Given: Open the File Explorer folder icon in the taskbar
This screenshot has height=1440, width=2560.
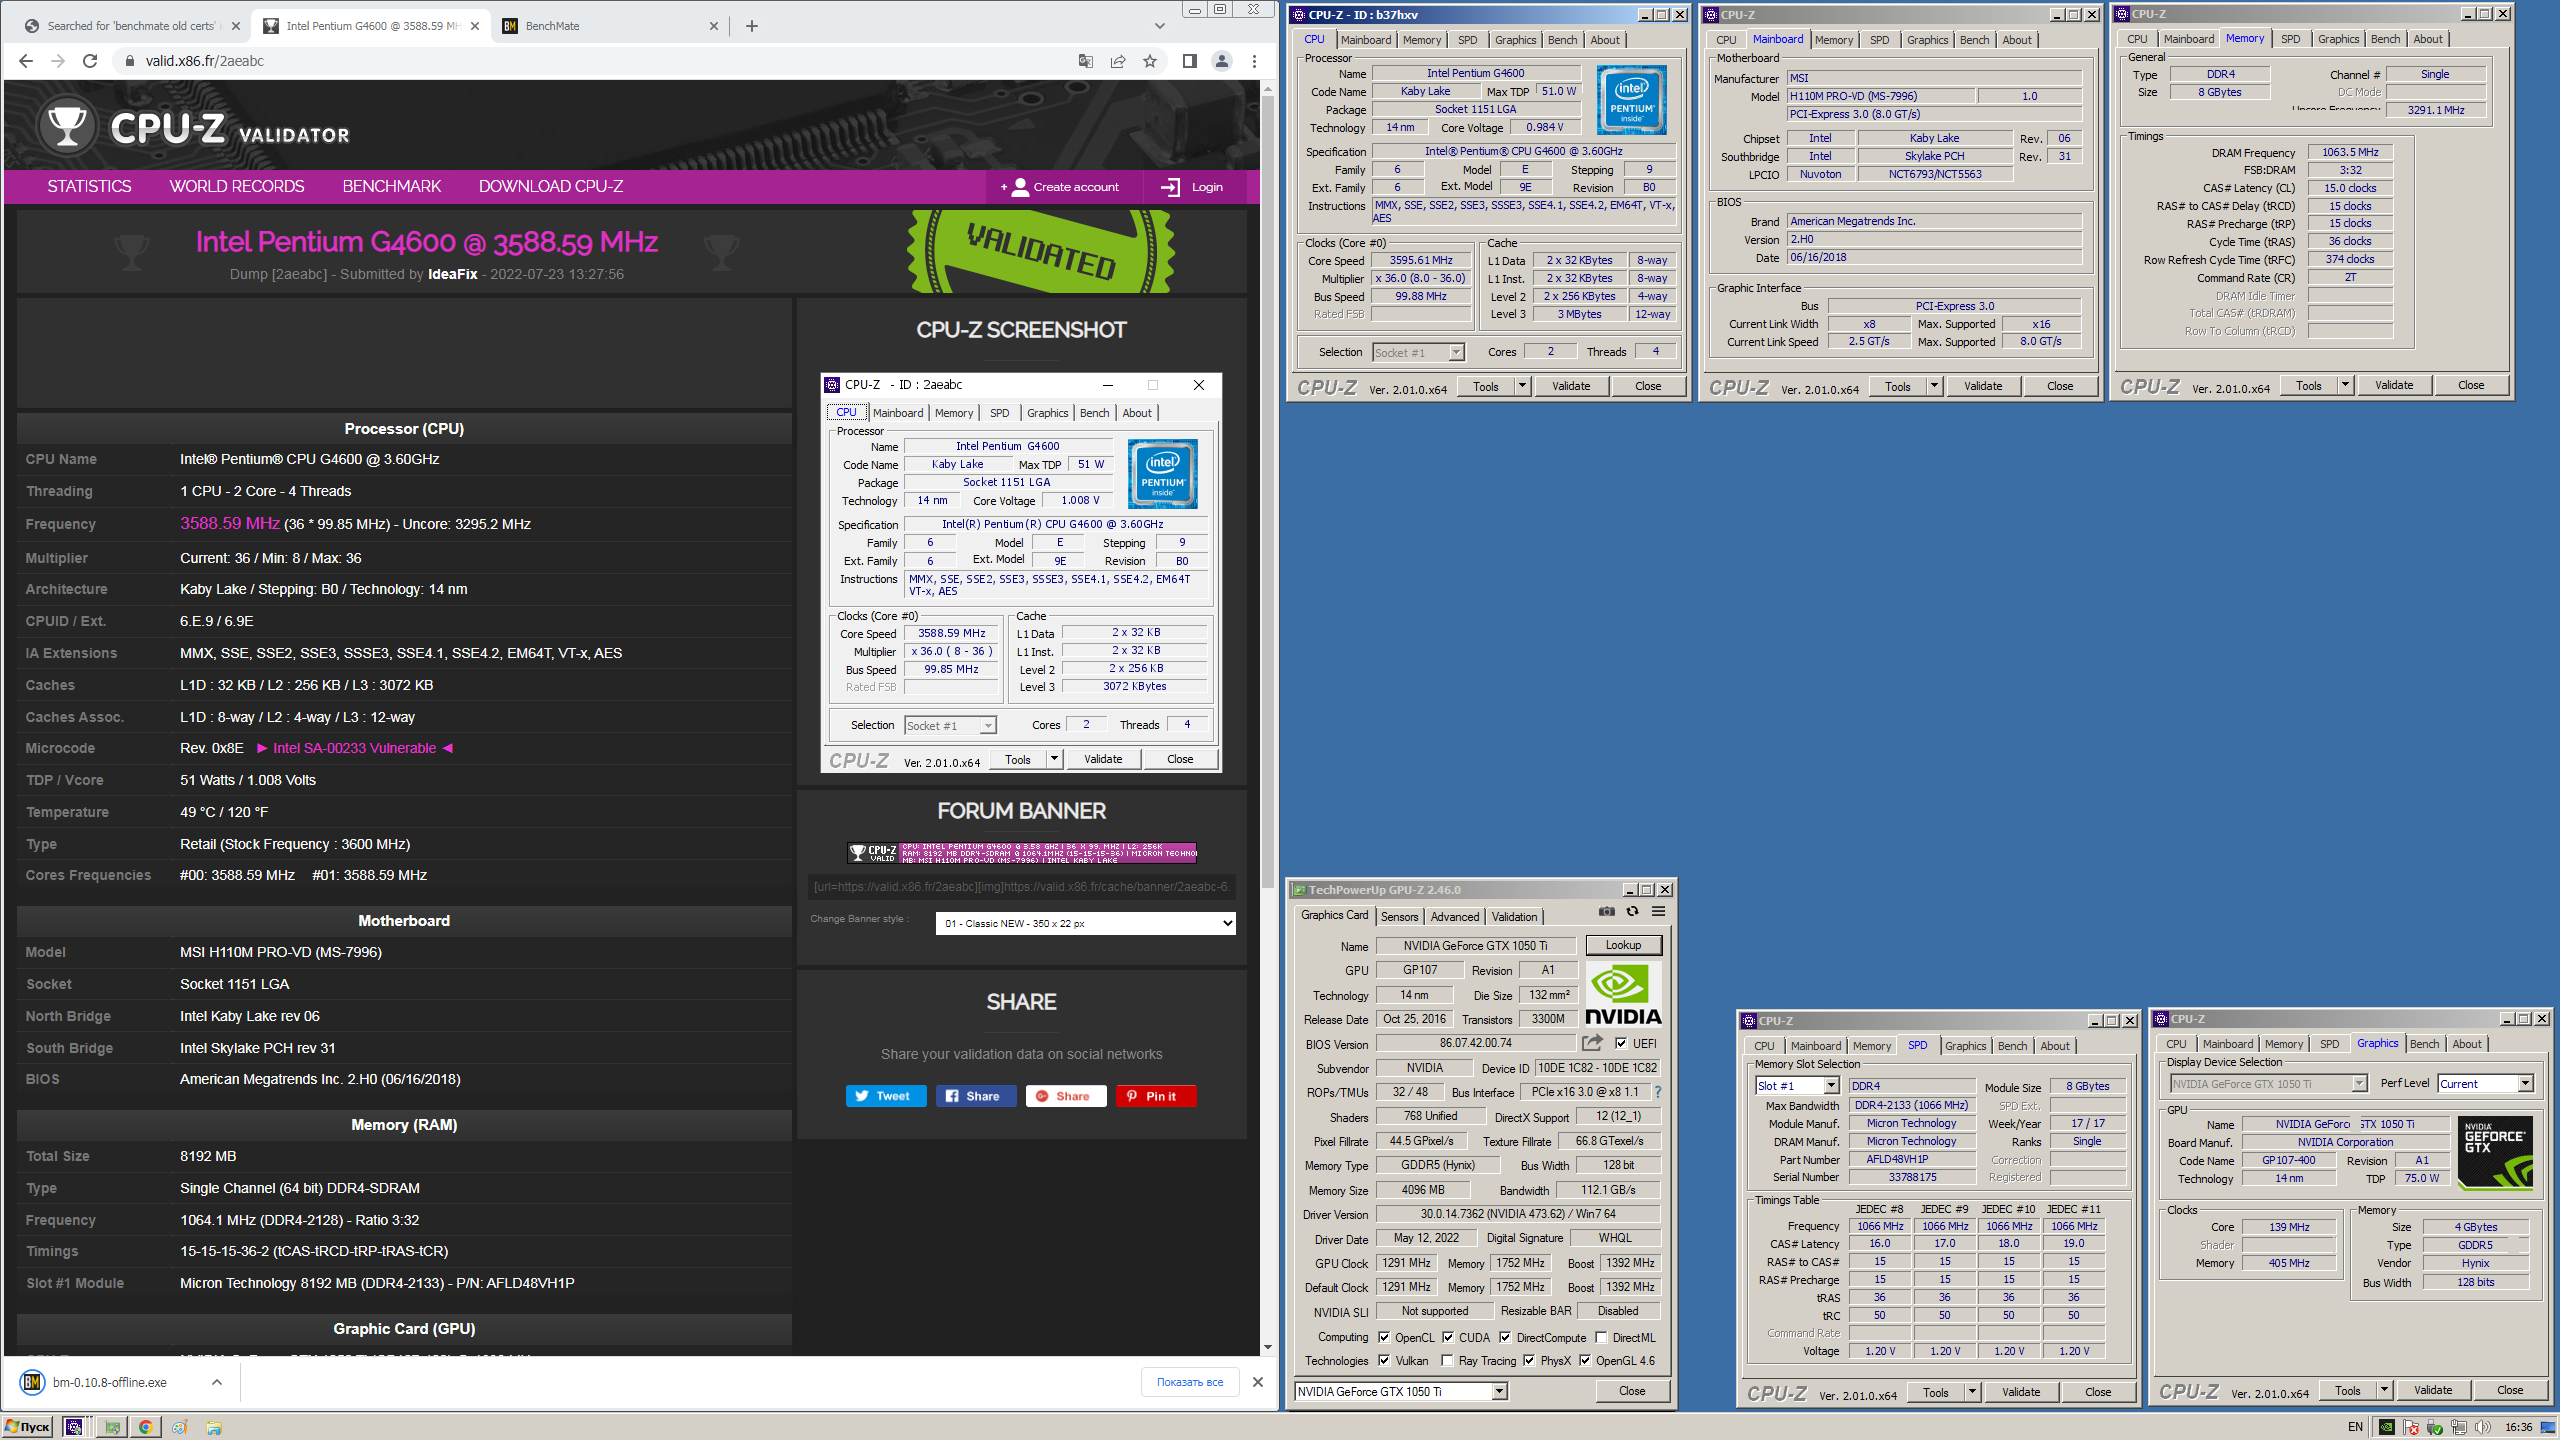Looking at the screenshot, I should pyautogui.click(x=214, y=1427).
